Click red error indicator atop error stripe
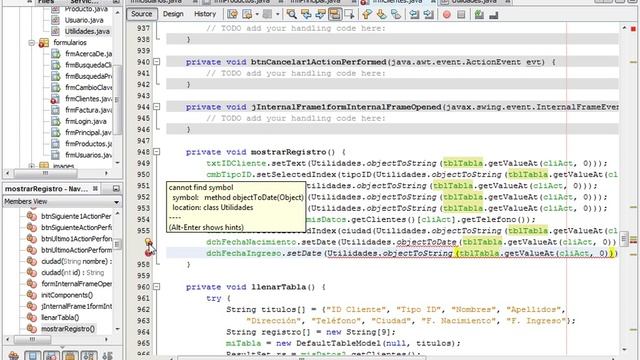Image resolution: width=640 pixels, height=360 pixels. (x=633, y=29)
